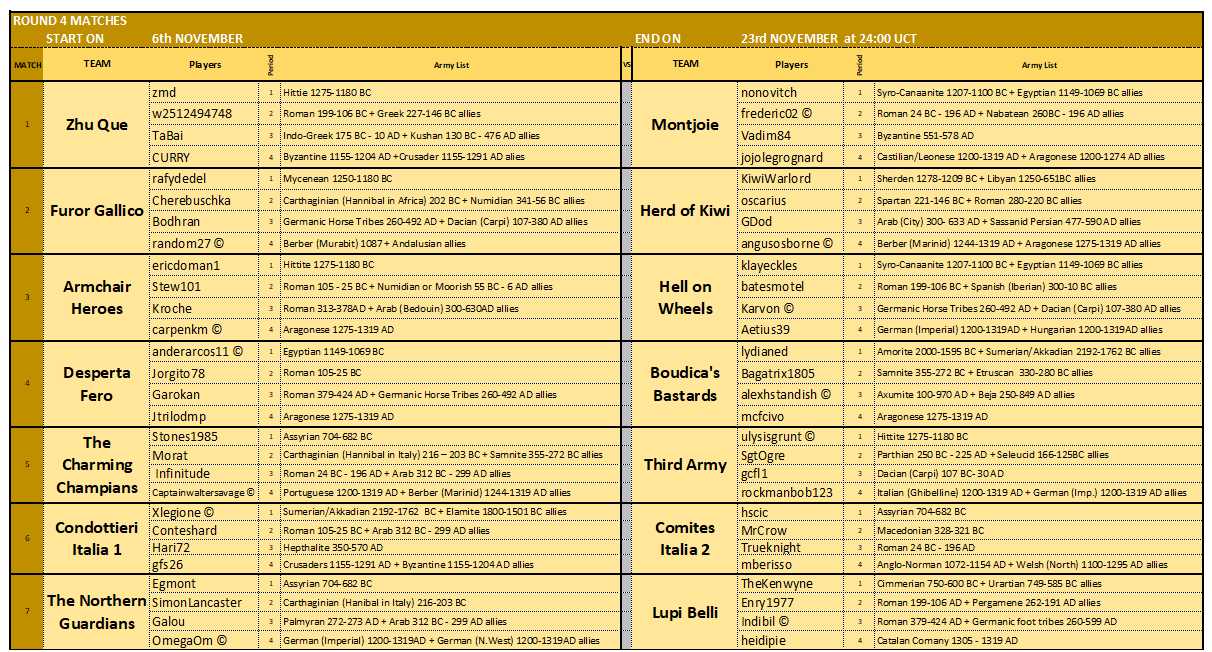Click player 'Cherebuschka'
The height and width of the screenshot is (652, 1212).
(x=191, y=200)
